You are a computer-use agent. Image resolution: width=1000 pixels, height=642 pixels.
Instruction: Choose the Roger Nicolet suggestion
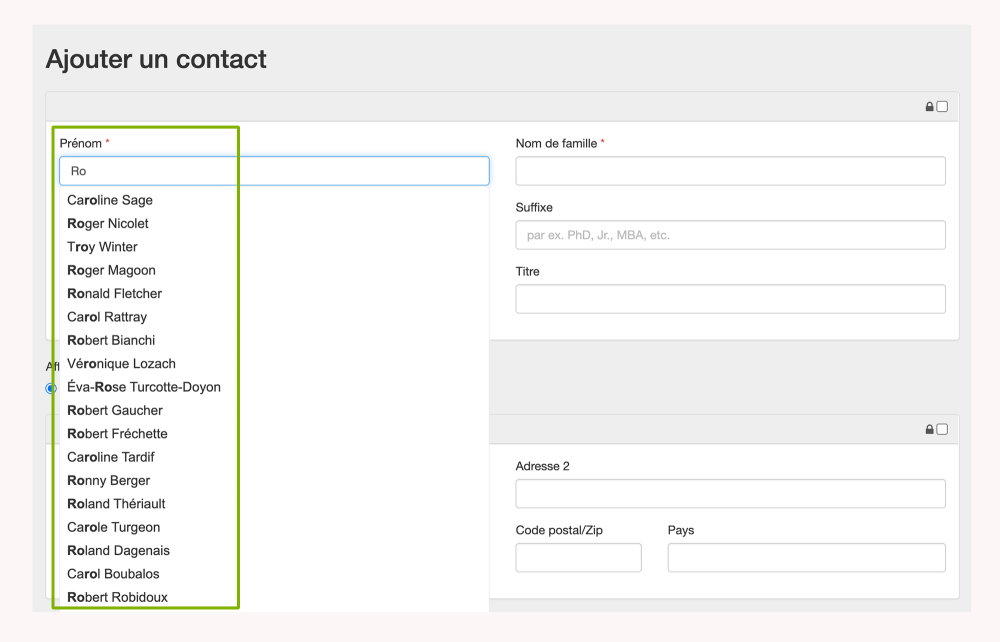point(108,223)
